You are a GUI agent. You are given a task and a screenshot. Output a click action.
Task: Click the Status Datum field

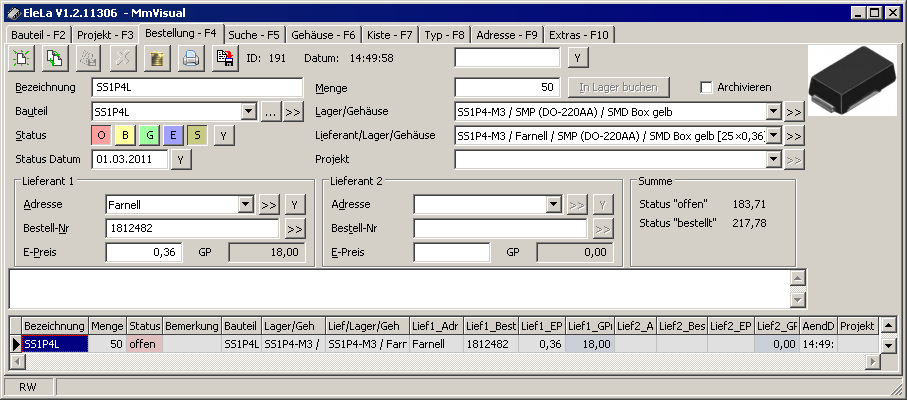tap(130, 160)
